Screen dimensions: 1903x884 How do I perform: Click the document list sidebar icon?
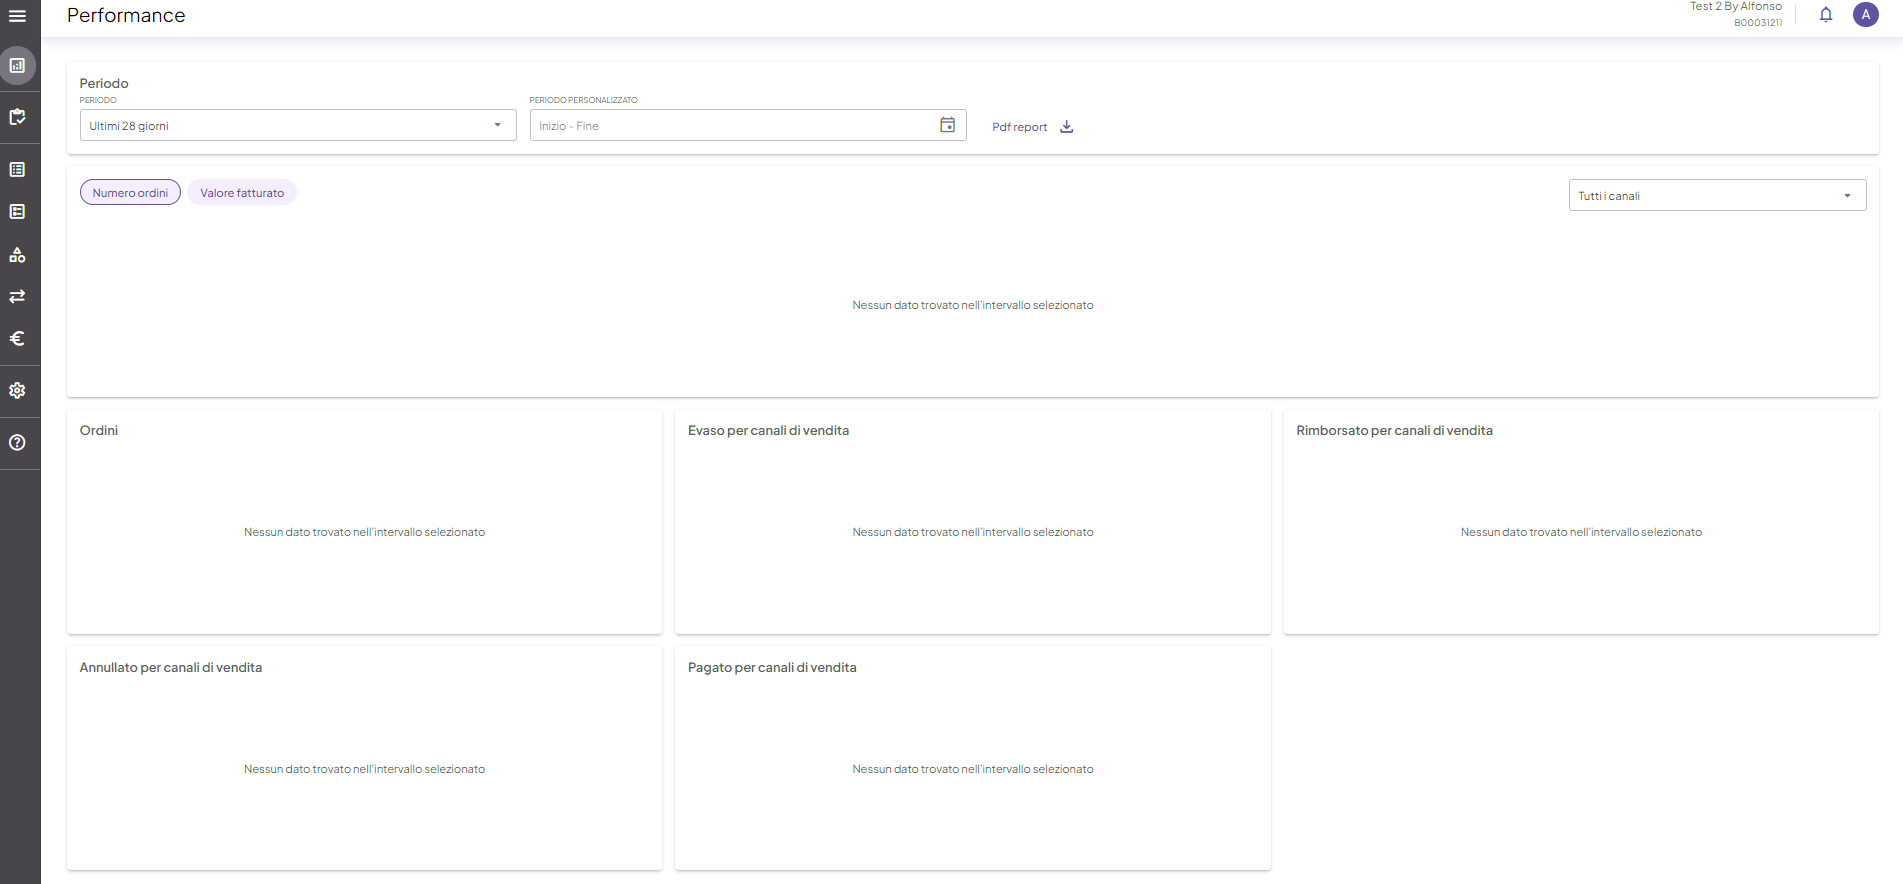(17, 212)
